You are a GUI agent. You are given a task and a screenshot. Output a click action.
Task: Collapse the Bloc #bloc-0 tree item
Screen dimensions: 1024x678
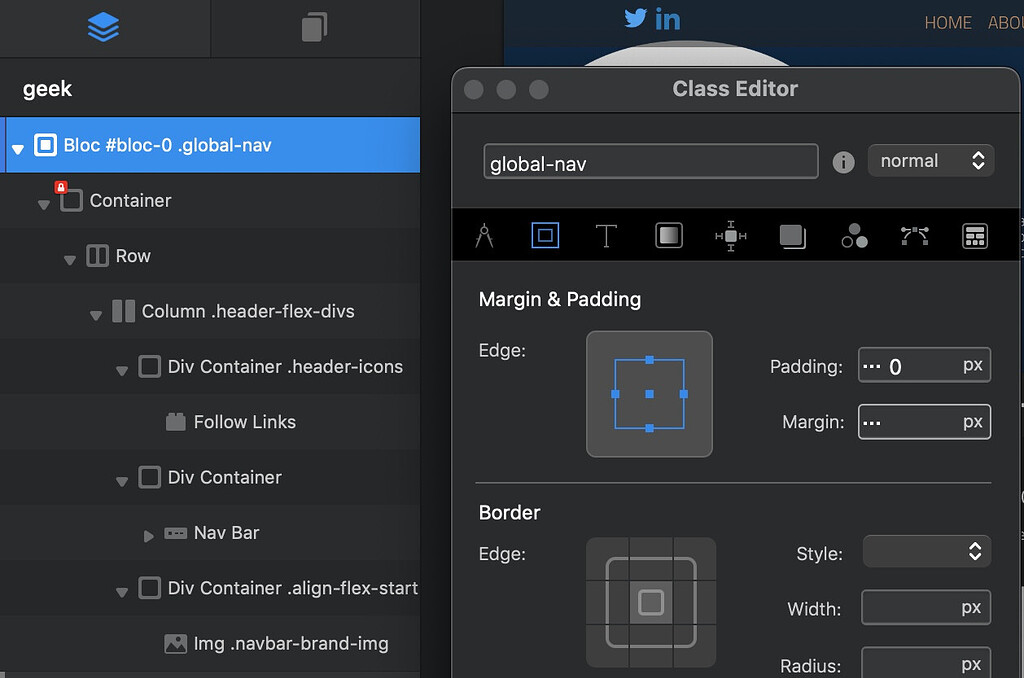18,145
